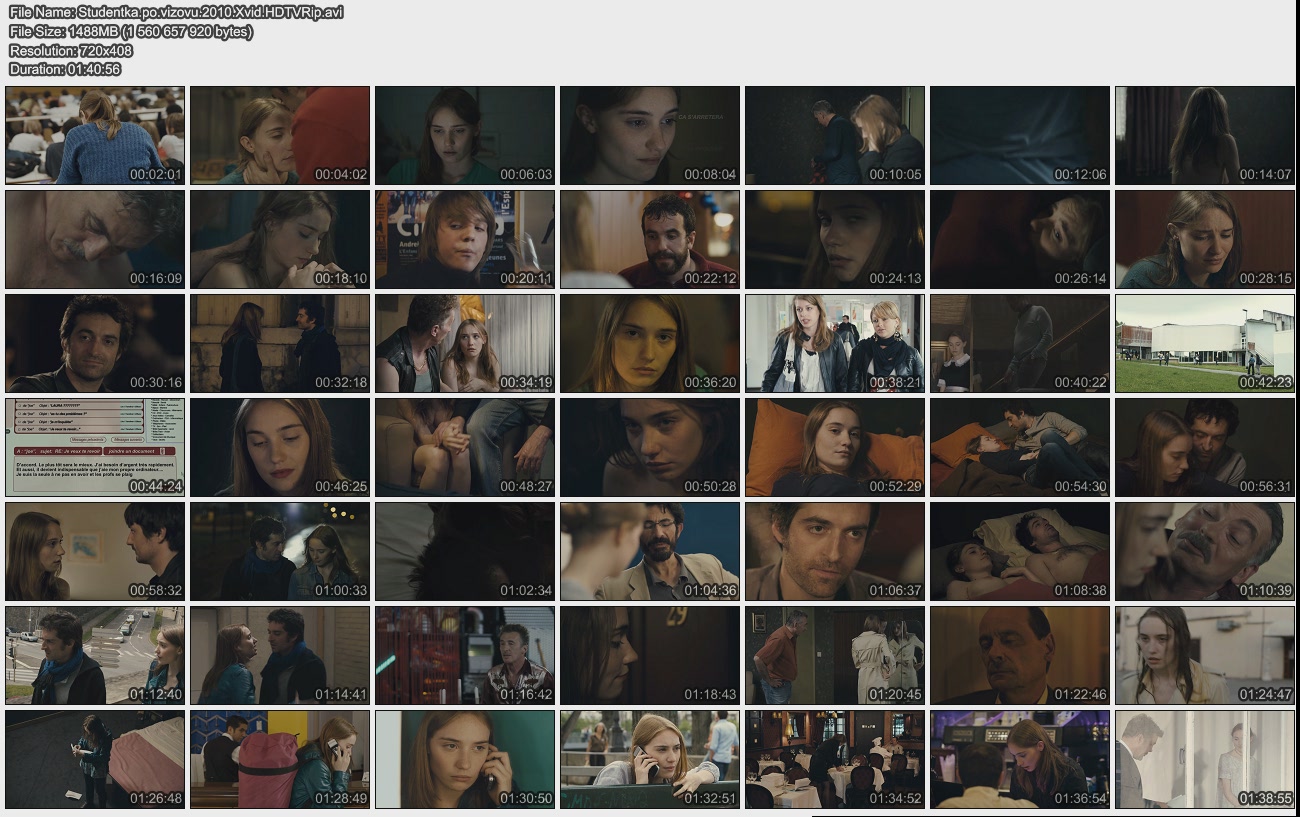Select the frame timestamped 00:10:05
The height and width of the screenshot is (817, 1300).
click(835, 135)
